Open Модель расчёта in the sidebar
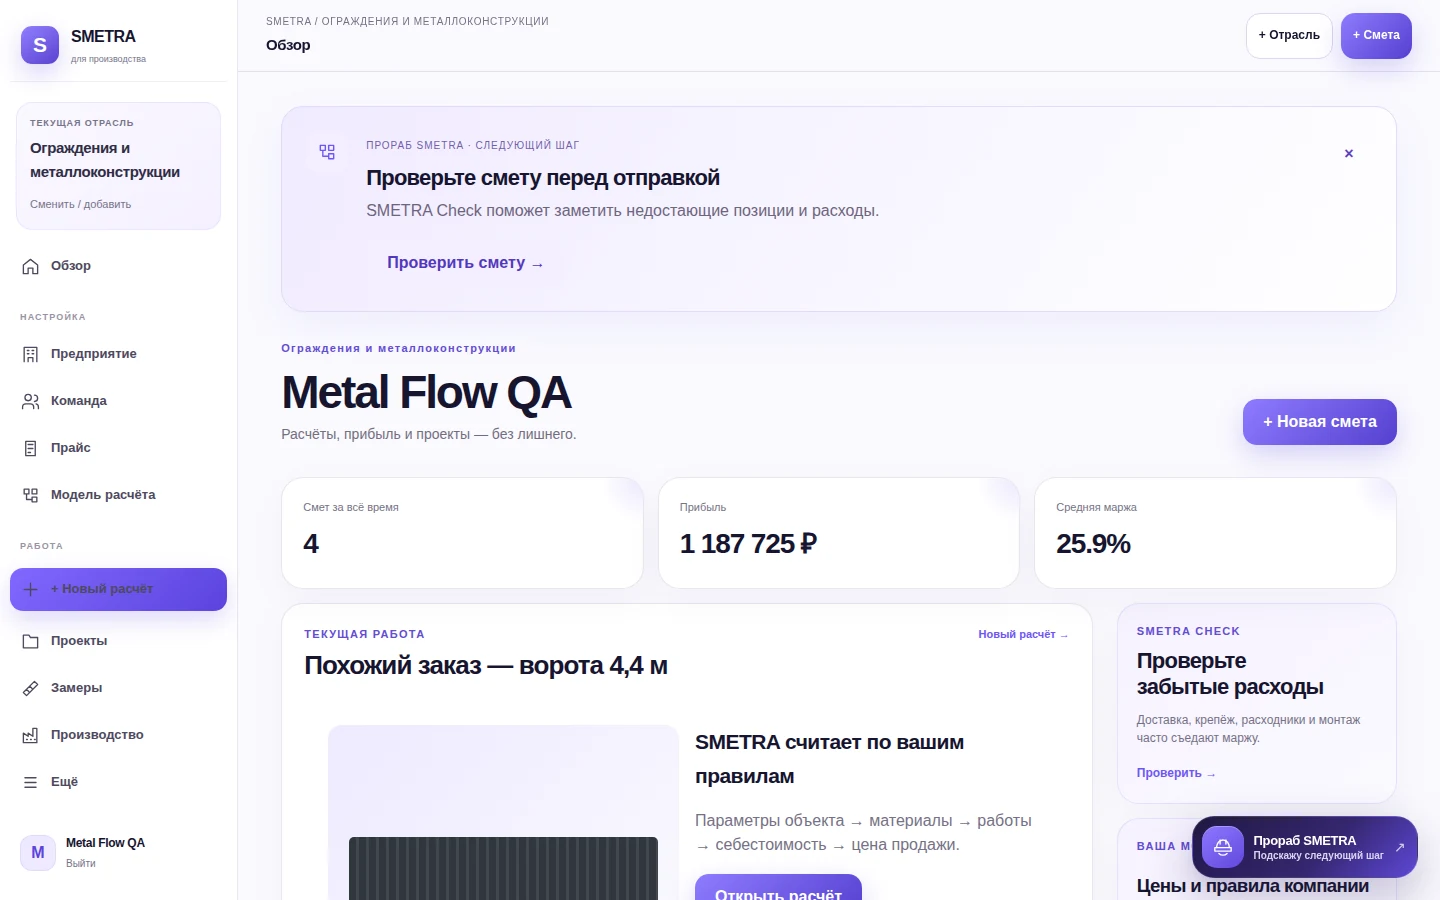The height and width of the screenshot is (900, 1440). tap(118, 495)
